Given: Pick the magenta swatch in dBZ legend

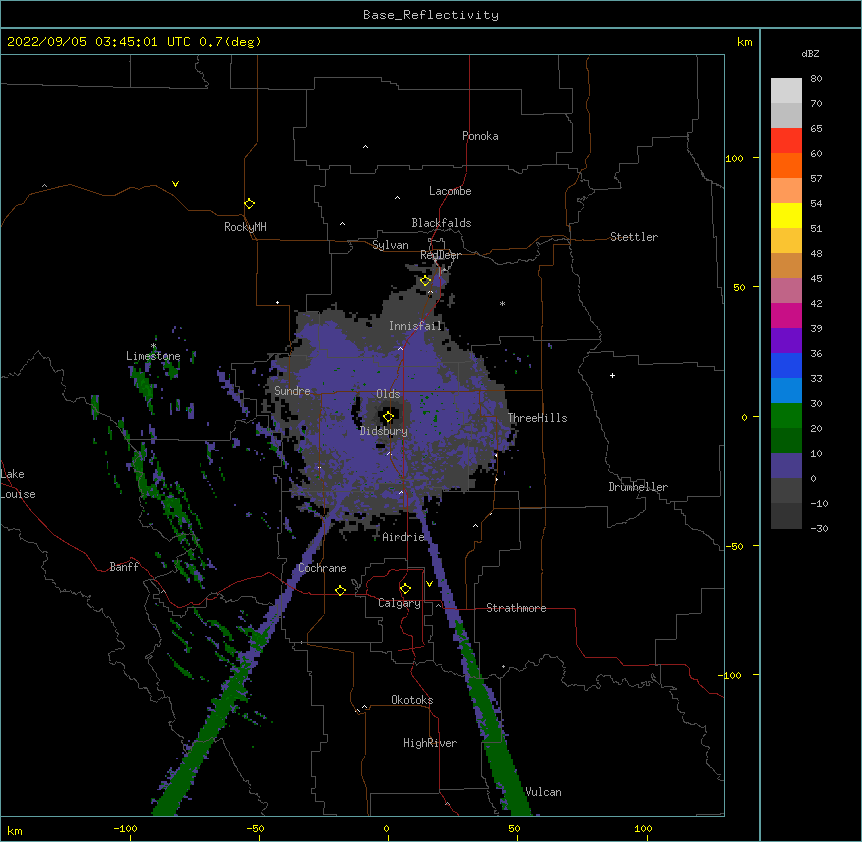Looking at the screenshot, I should click(x=786, y=315).
